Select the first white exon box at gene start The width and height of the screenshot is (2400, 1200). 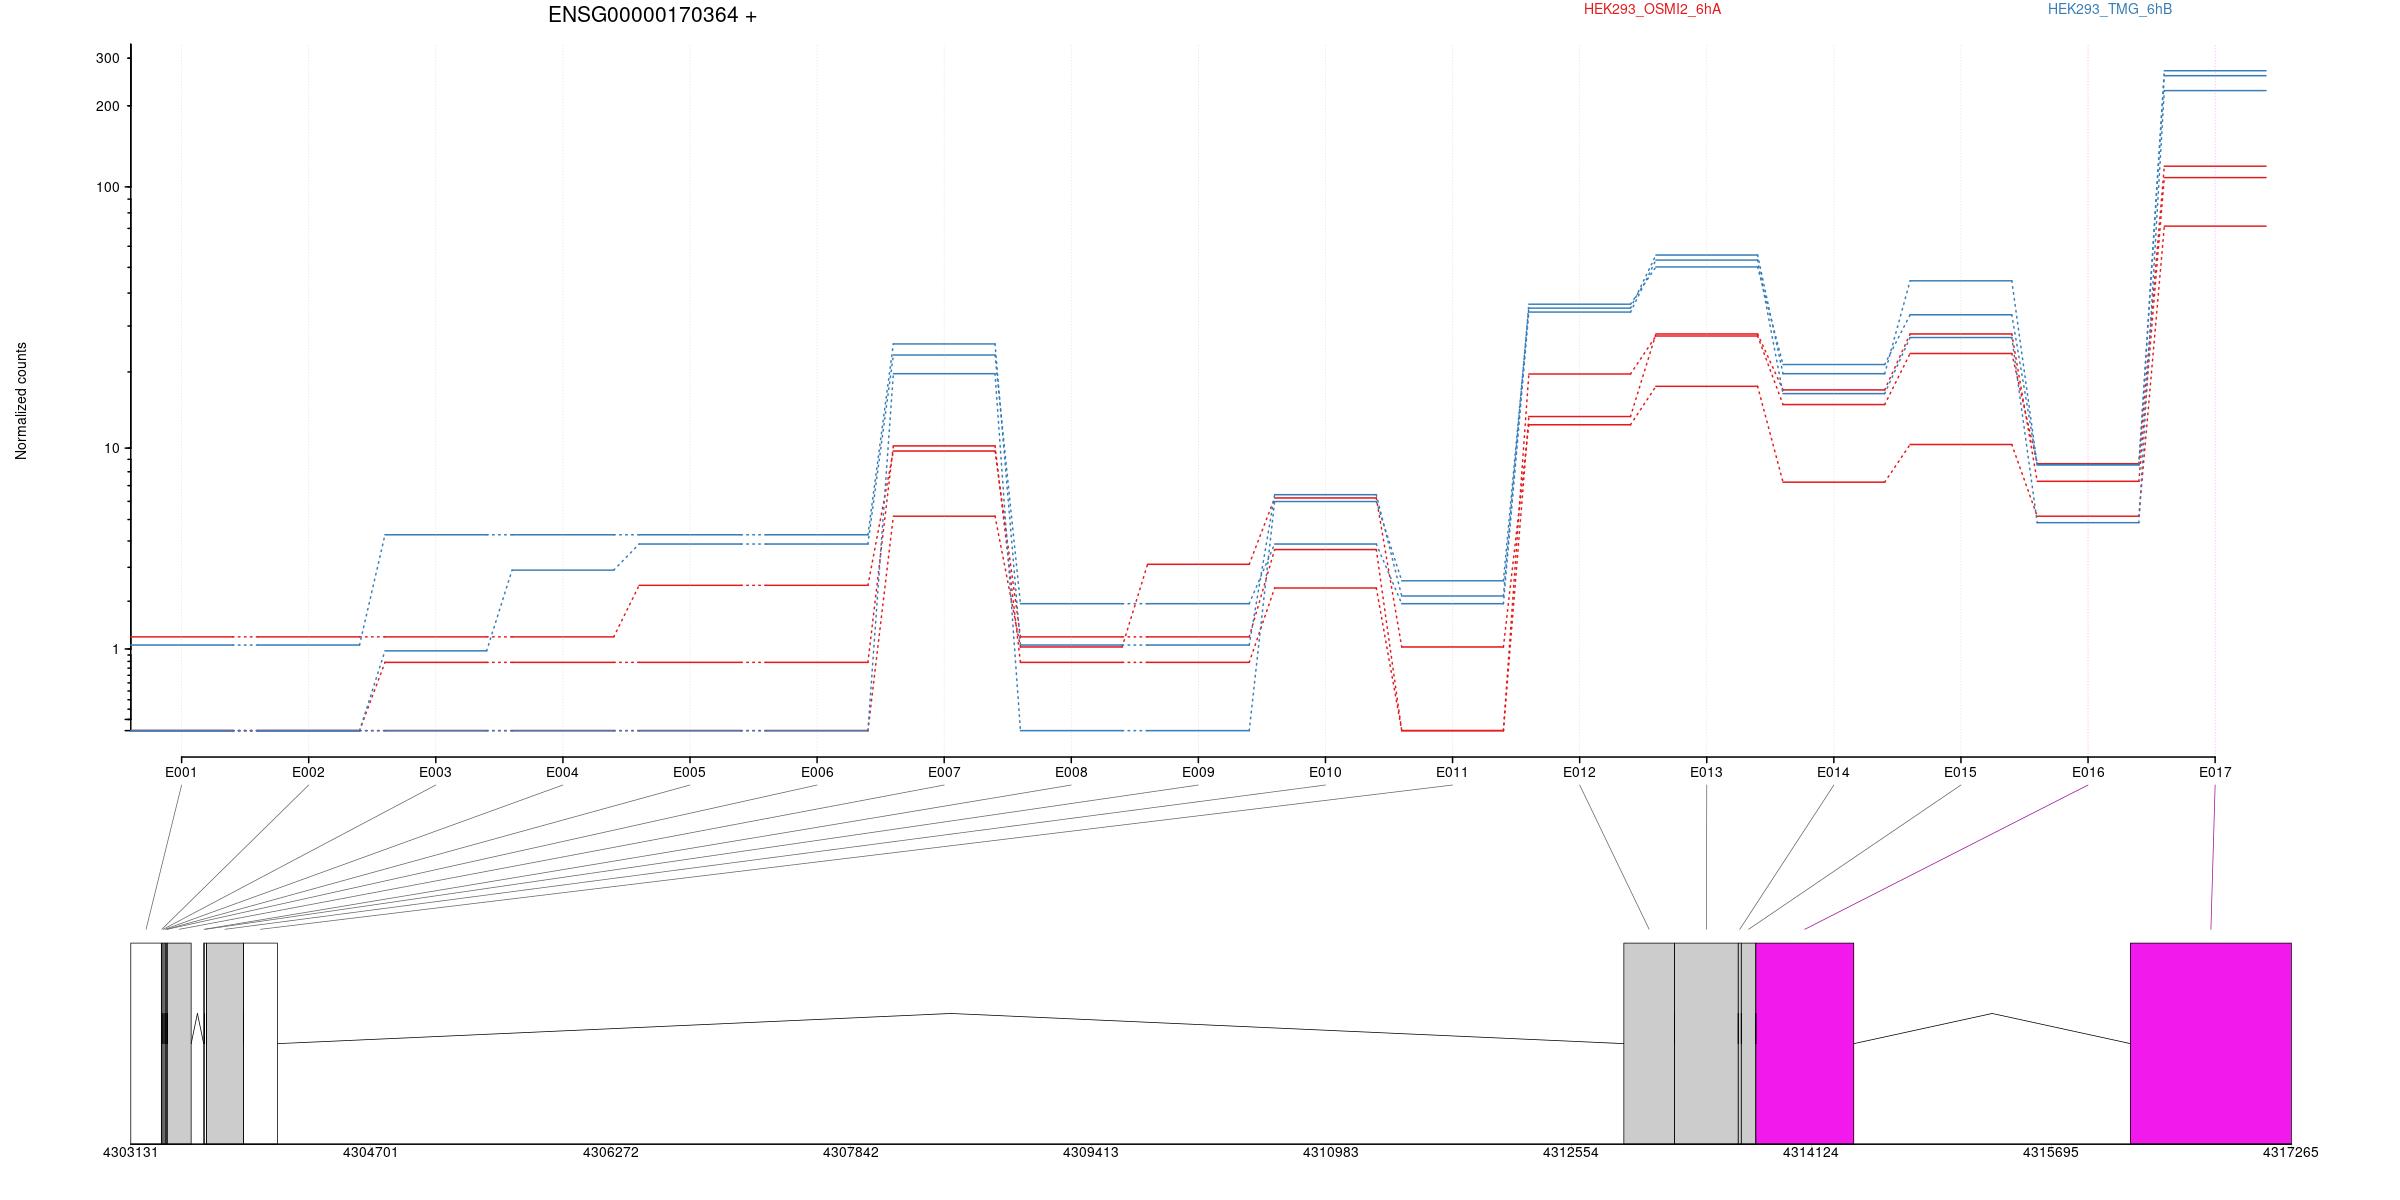(x=146, y=1043)
